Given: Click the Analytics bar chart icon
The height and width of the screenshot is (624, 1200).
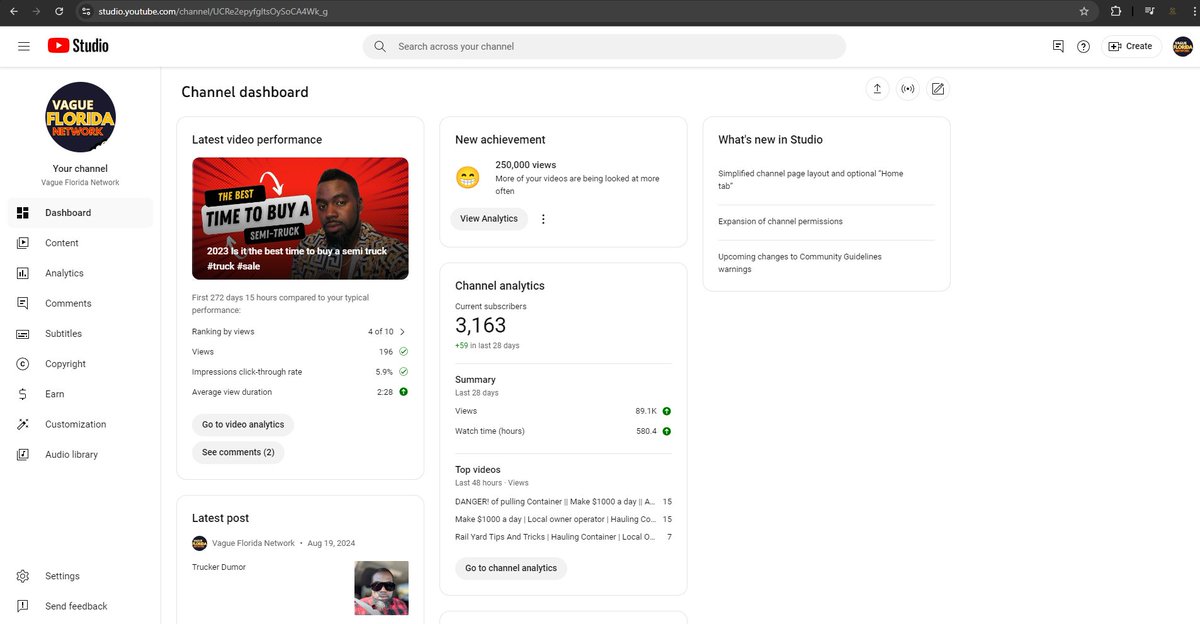Looking at the screenshot, I should click(x=23, y=273).
